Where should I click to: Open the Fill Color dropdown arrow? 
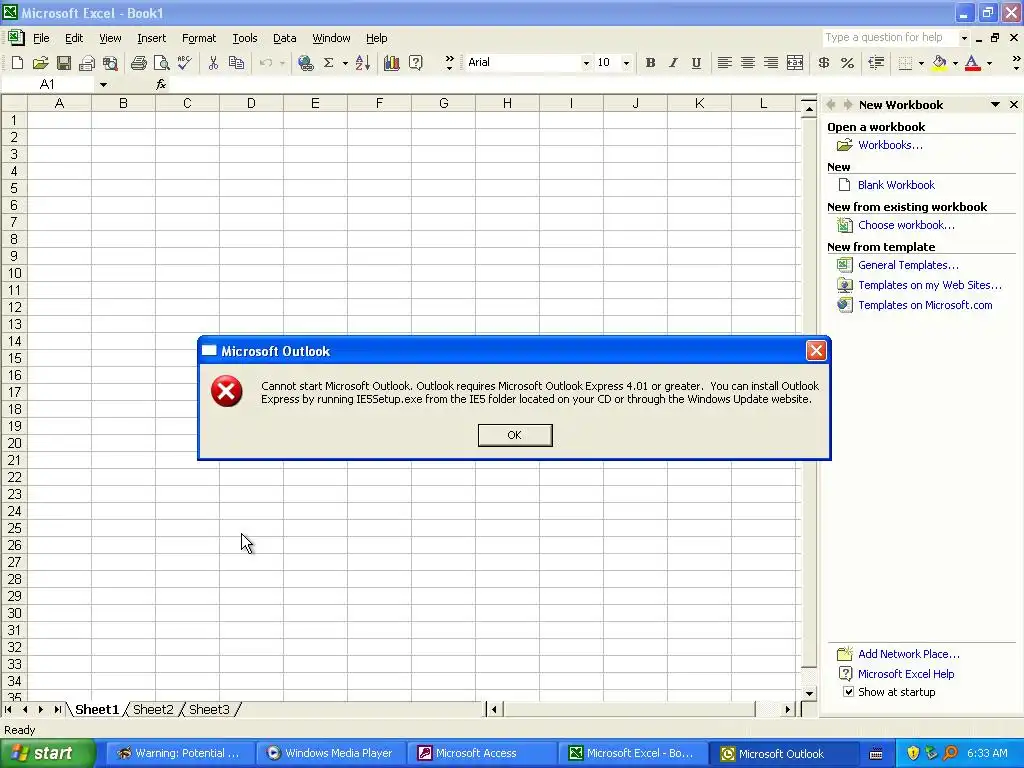[x=955, y=63]
